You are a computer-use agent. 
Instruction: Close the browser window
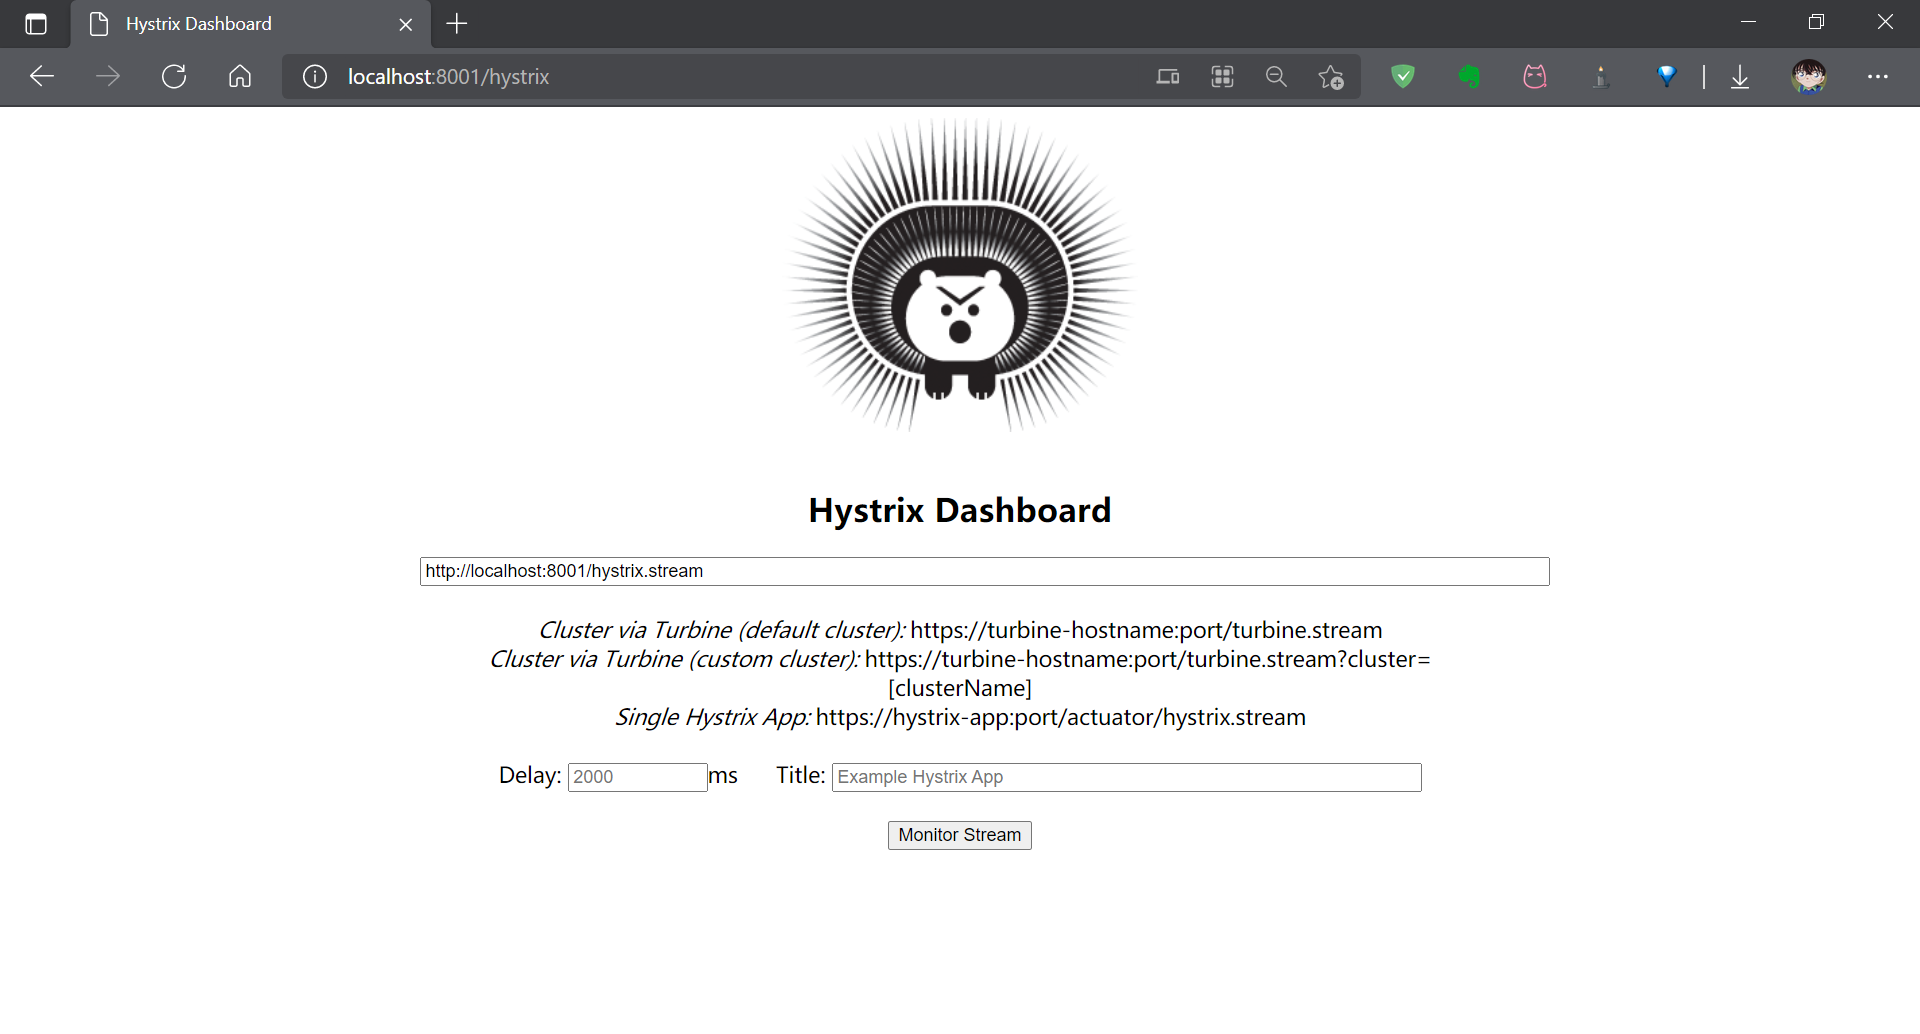[x=1885, y=22]
